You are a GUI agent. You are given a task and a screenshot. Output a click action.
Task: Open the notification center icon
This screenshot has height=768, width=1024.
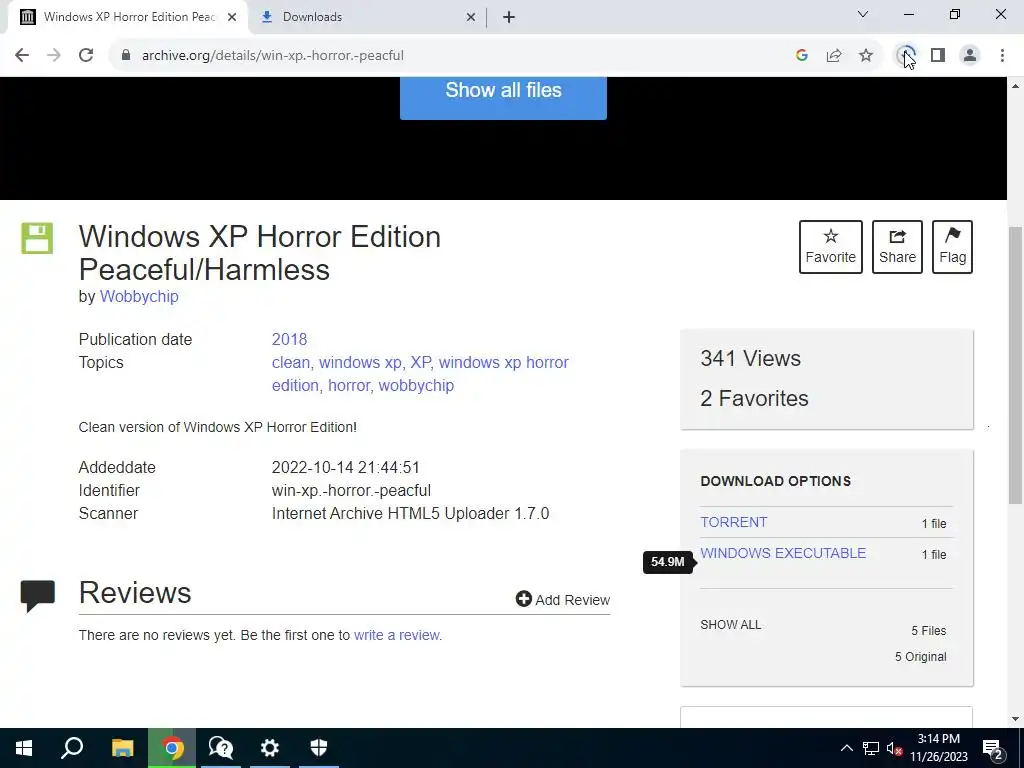[992, 748]
